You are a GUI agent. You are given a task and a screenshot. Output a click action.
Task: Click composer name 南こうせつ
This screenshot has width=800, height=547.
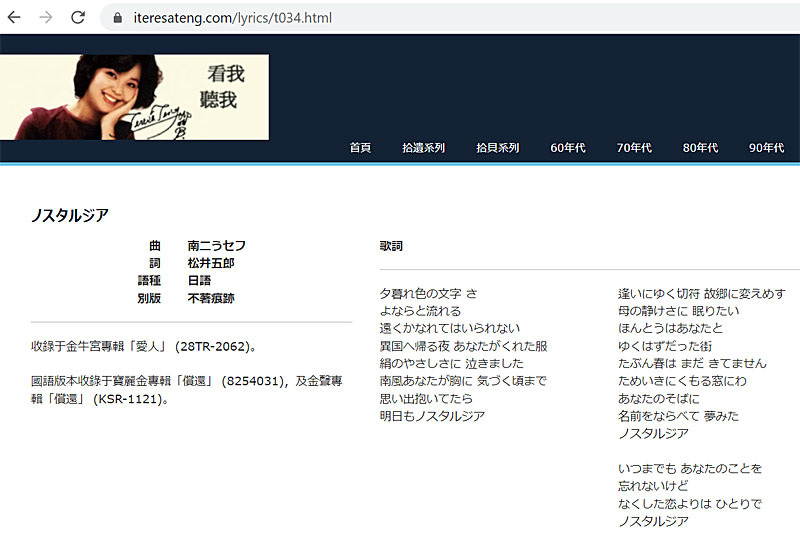coord(217,245)
